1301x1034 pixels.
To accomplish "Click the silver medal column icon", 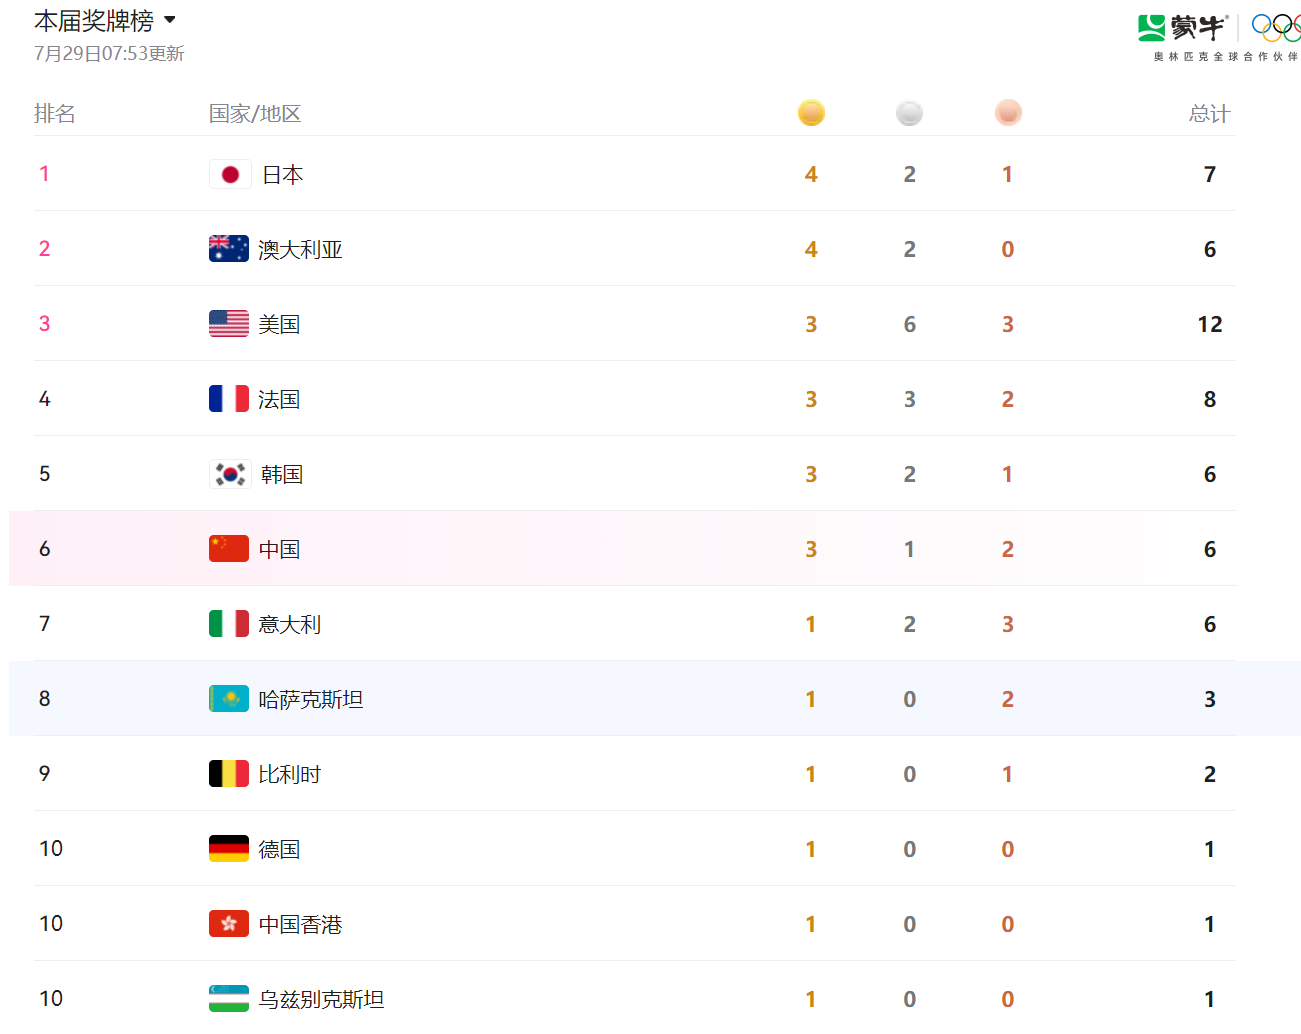I will [x=909, y=113].
